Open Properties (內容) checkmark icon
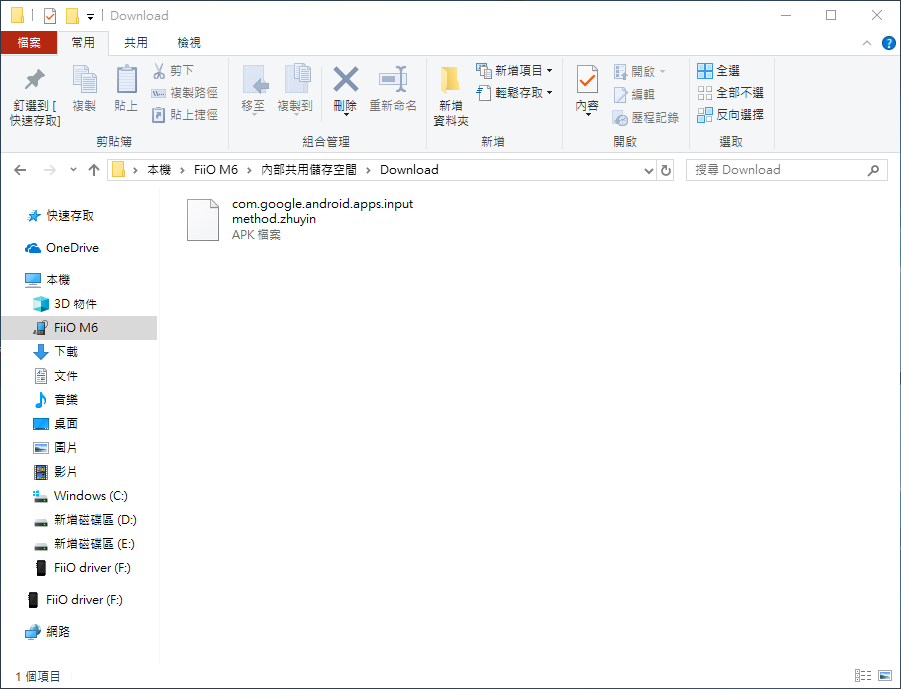Viewport: 901px width, 689px height. [x=587, y=80]
